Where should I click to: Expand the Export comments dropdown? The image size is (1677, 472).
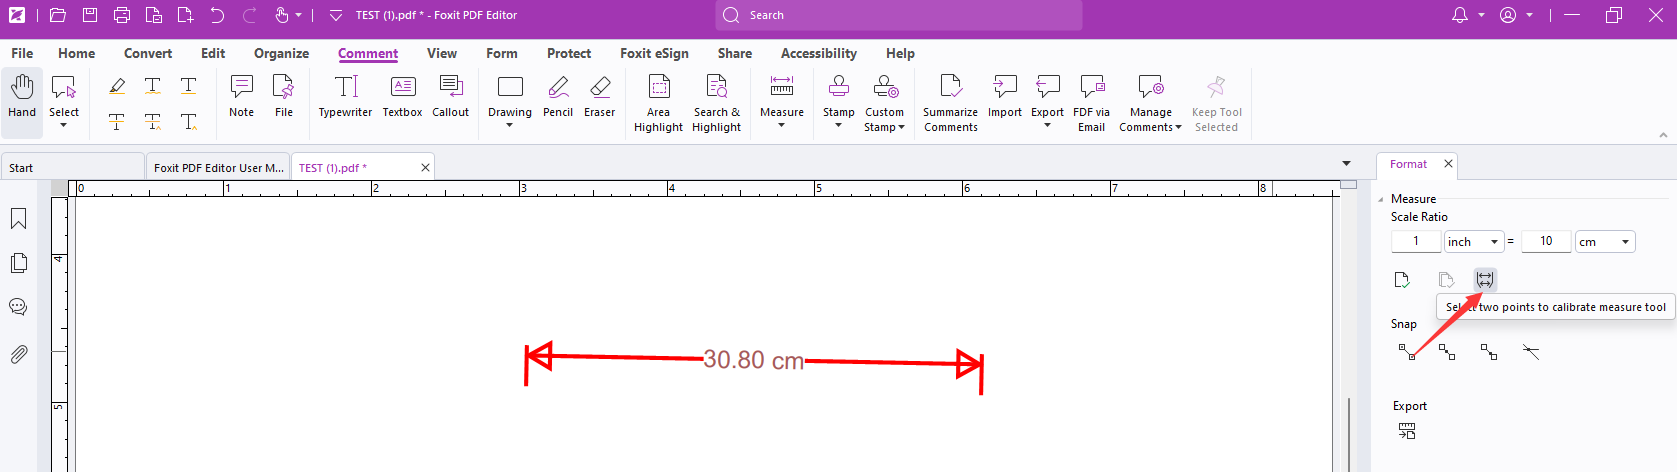pyautogui.click(x=1047, y=125)
